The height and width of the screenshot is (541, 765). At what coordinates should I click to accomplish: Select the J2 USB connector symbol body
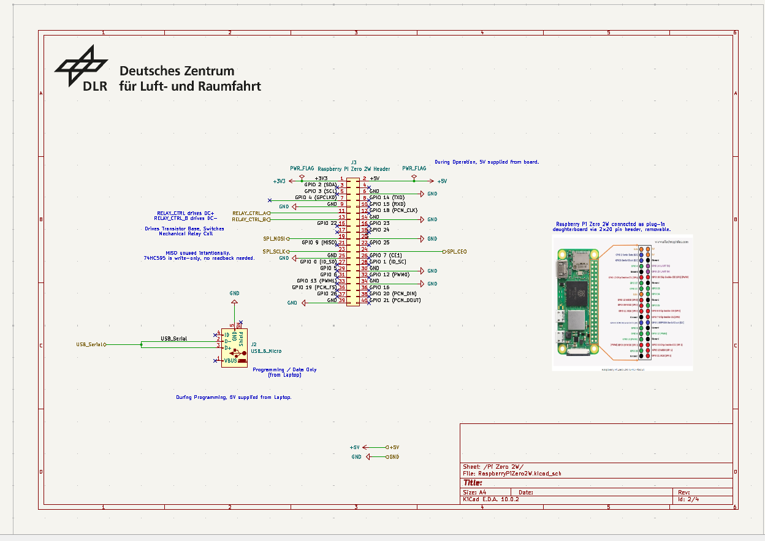[x=234, y=348]
